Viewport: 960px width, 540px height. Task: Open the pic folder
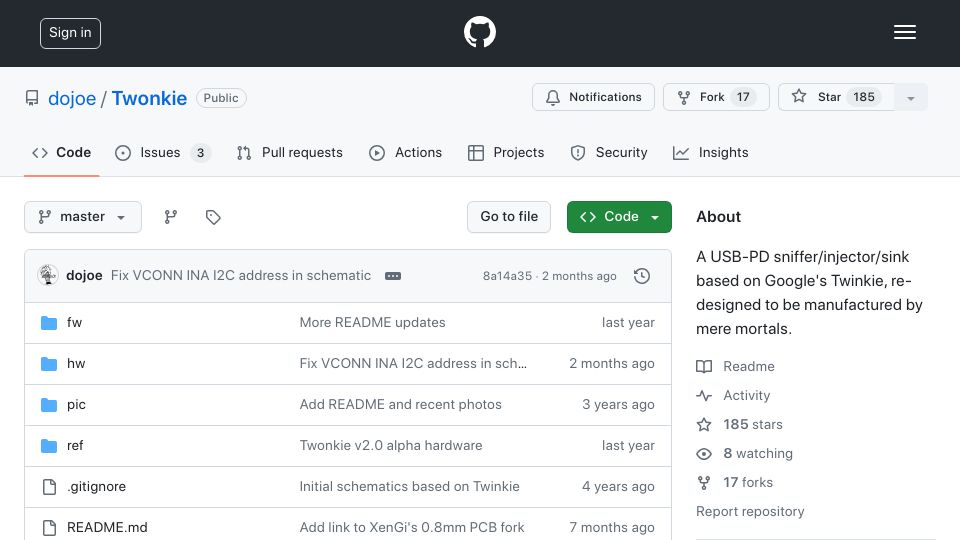77,405
